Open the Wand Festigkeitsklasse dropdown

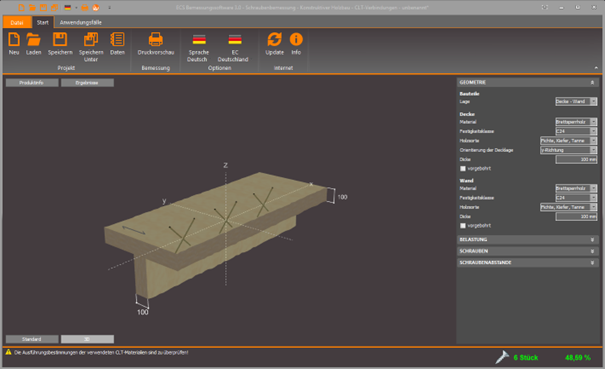(576, 198)
